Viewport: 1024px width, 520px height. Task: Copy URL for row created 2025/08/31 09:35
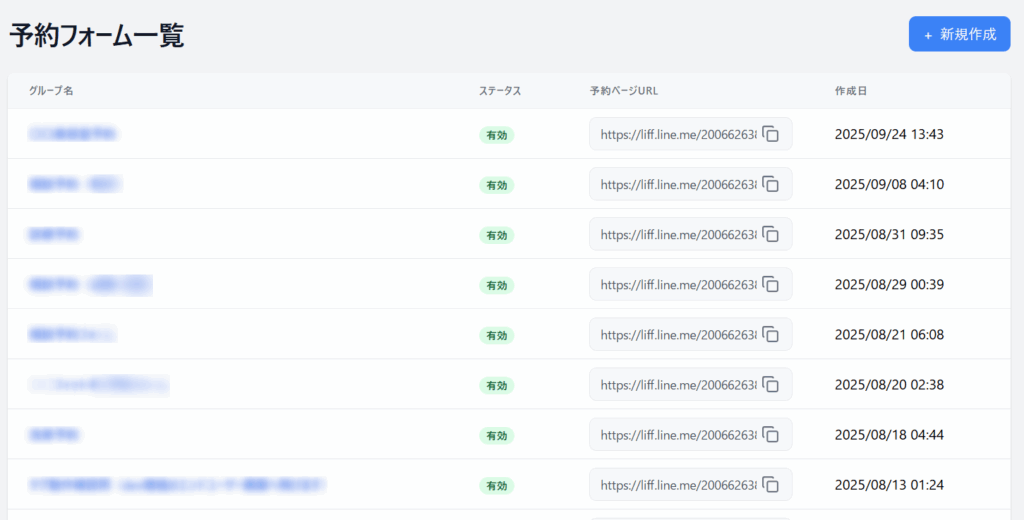click(771, 234)
